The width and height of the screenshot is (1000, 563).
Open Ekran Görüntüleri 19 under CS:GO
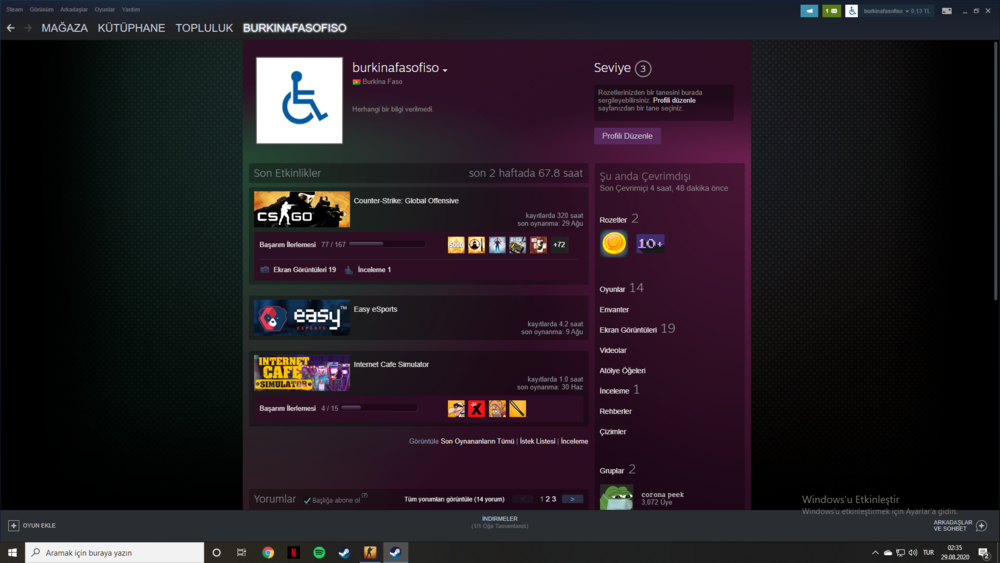304,270
